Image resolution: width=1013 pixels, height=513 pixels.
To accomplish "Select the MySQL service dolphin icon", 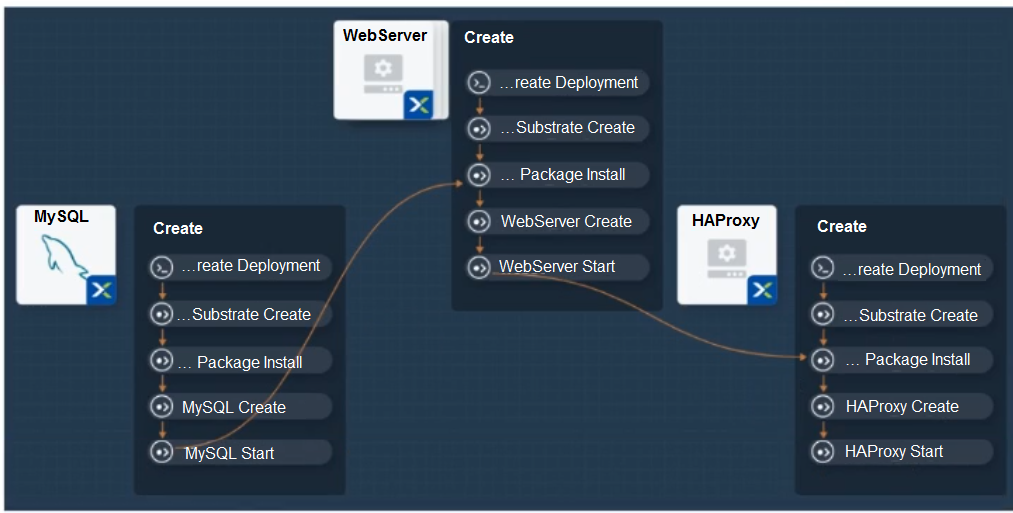I will pos(65,257).
